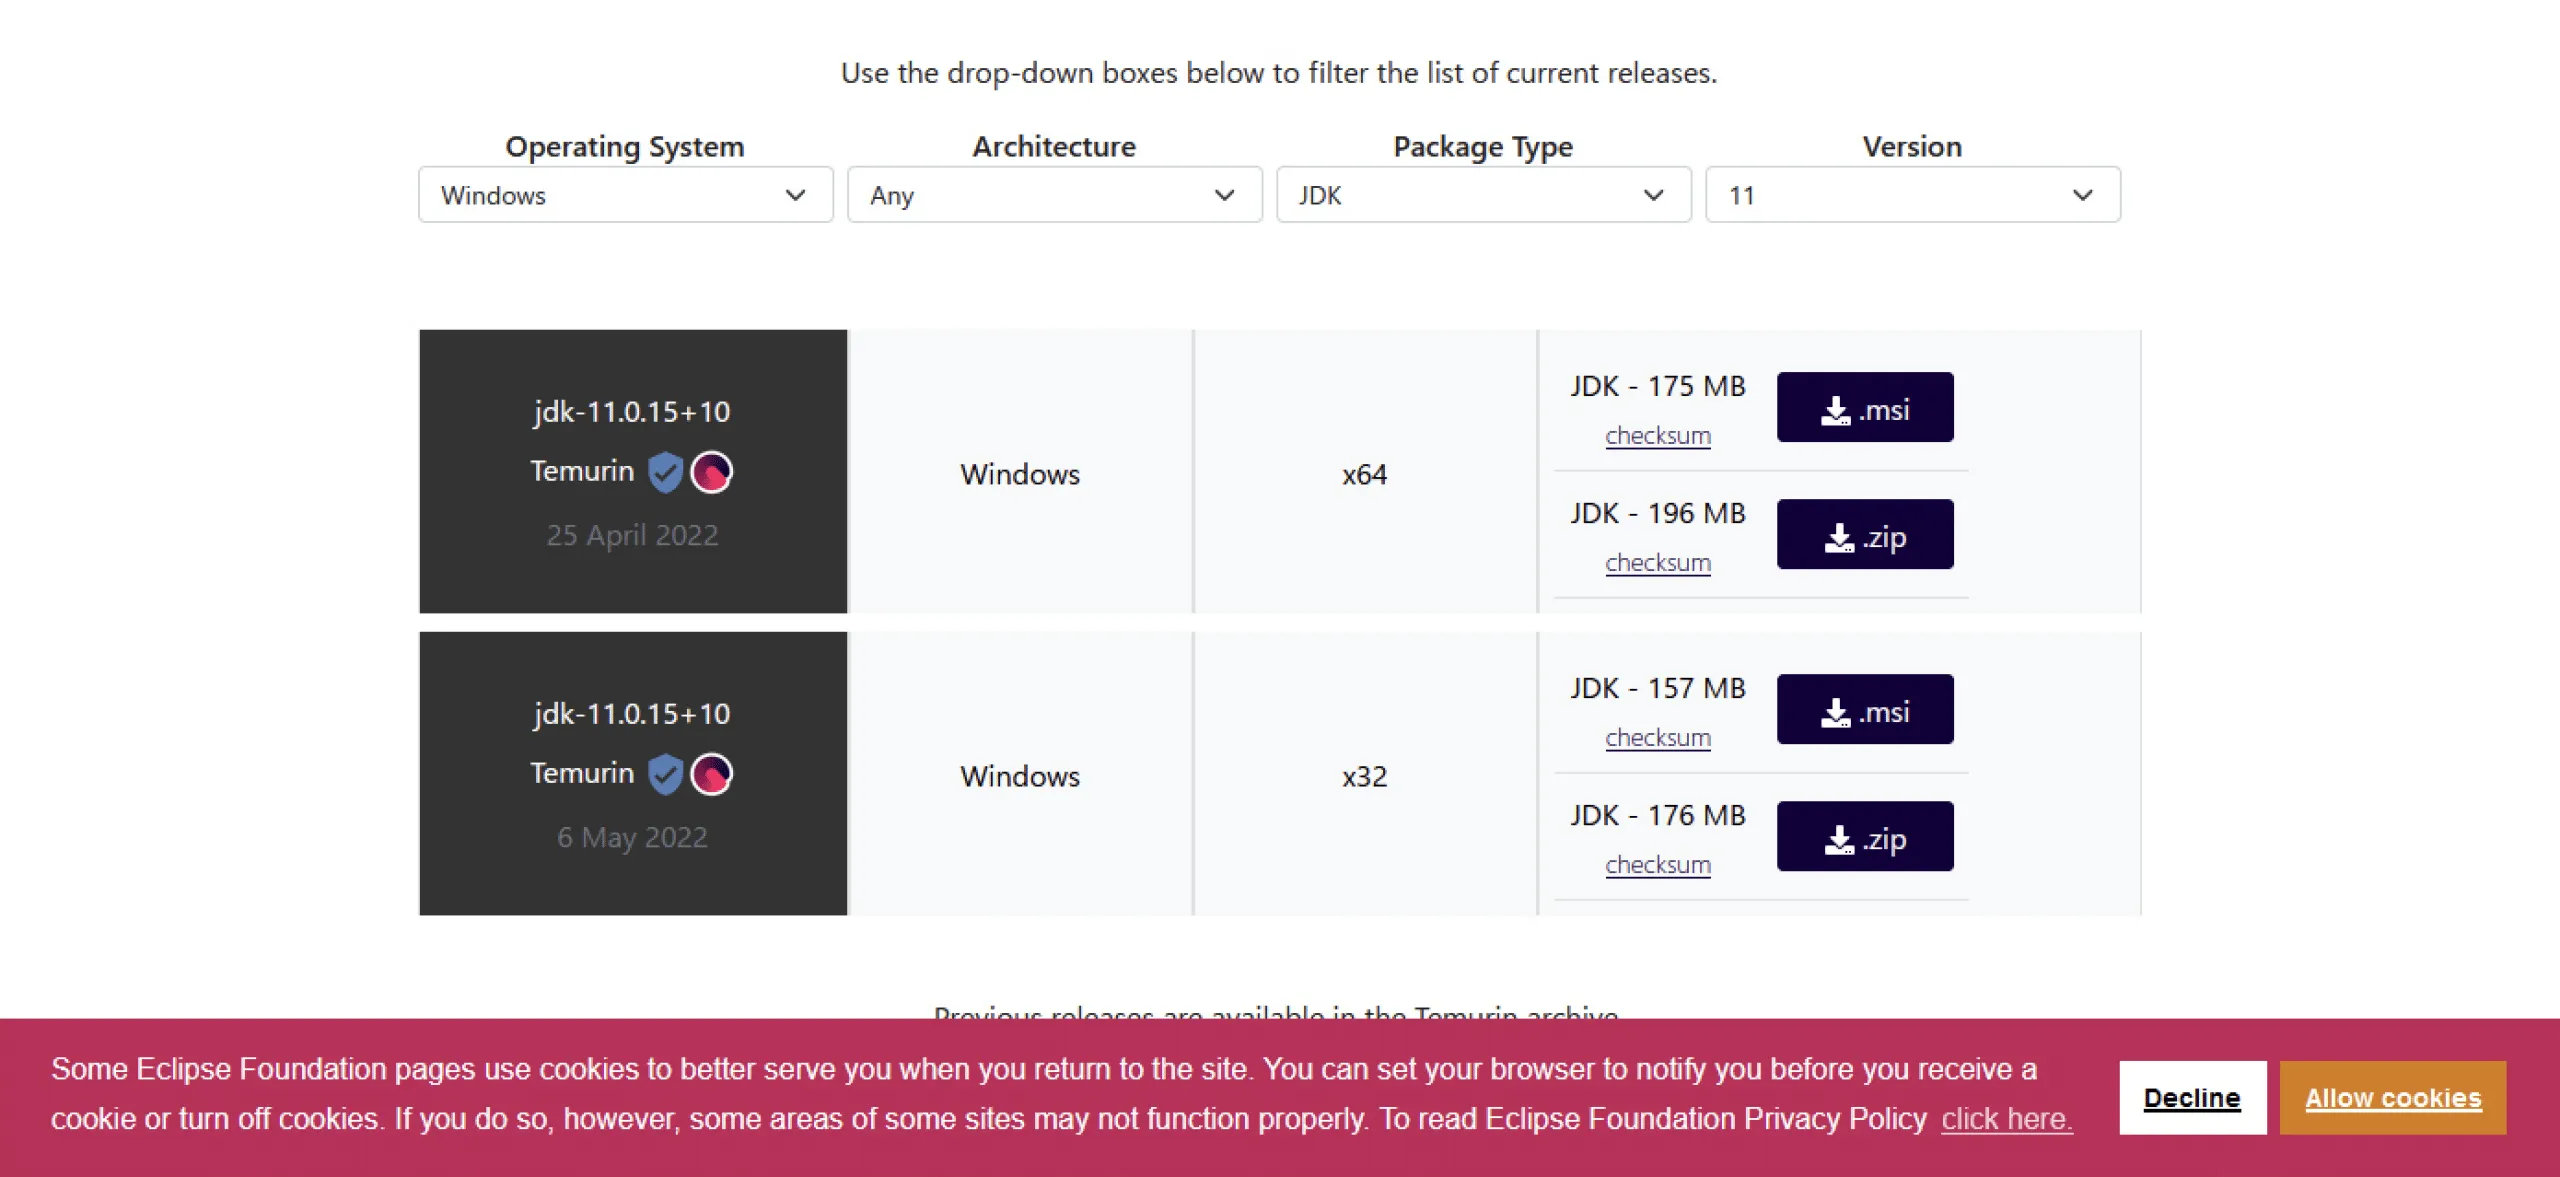Image resolution: width=2560 pixels, height=1177 pixels.
Task: Download the 196 MB x64 .zip archive
Action: pyautogui.click(x=1864, y=535)
